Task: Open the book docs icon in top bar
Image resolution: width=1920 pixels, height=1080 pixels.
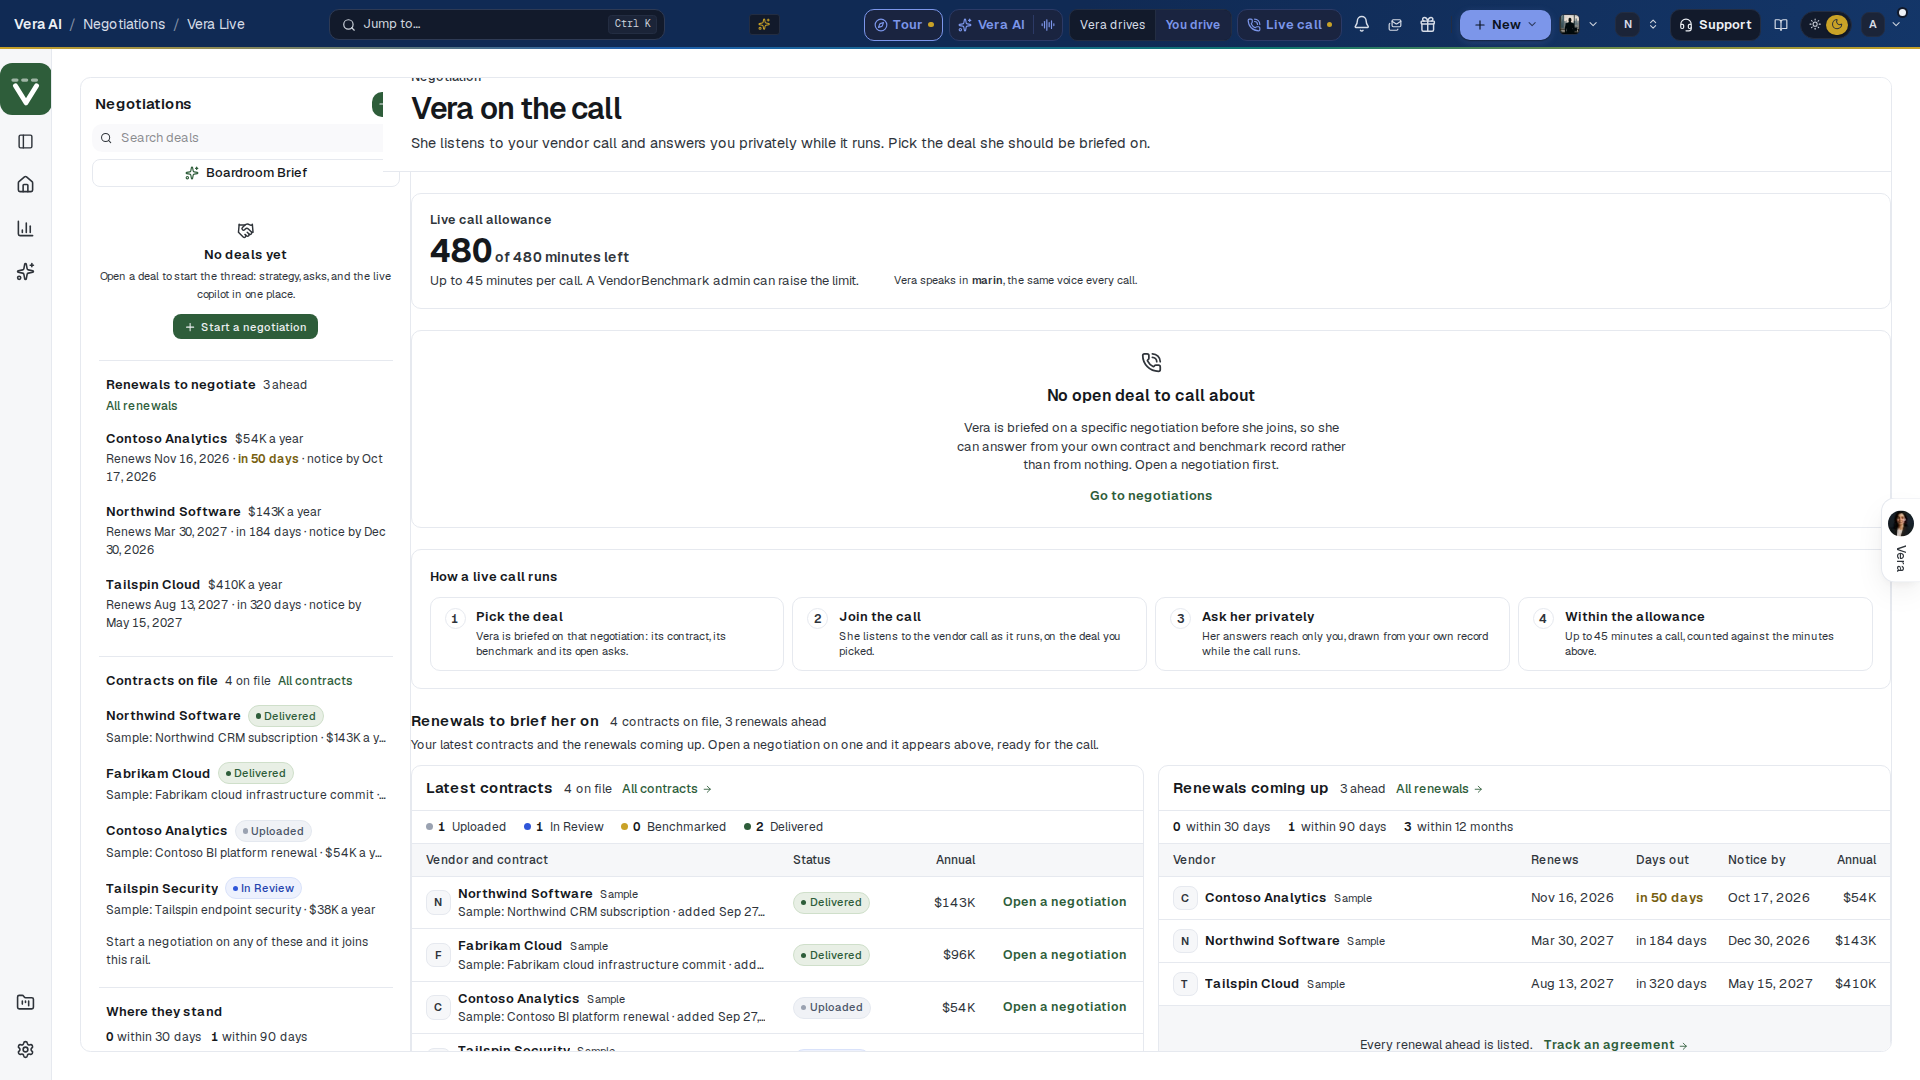Action: click(x=1781, y=24)
